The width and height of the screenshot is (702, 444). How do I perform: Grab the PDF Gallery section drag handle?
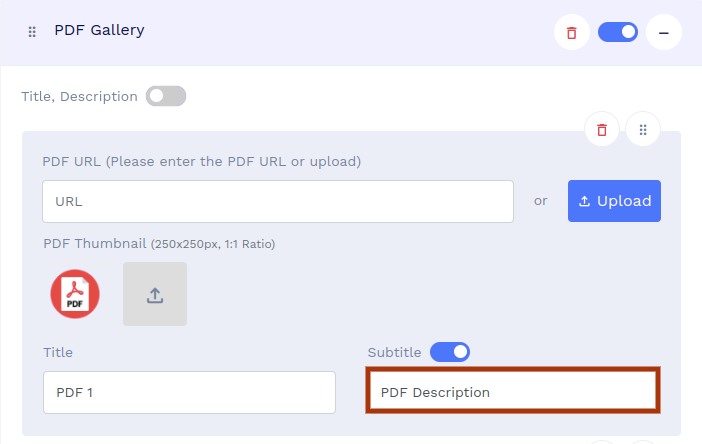click(x=32, y=32)
